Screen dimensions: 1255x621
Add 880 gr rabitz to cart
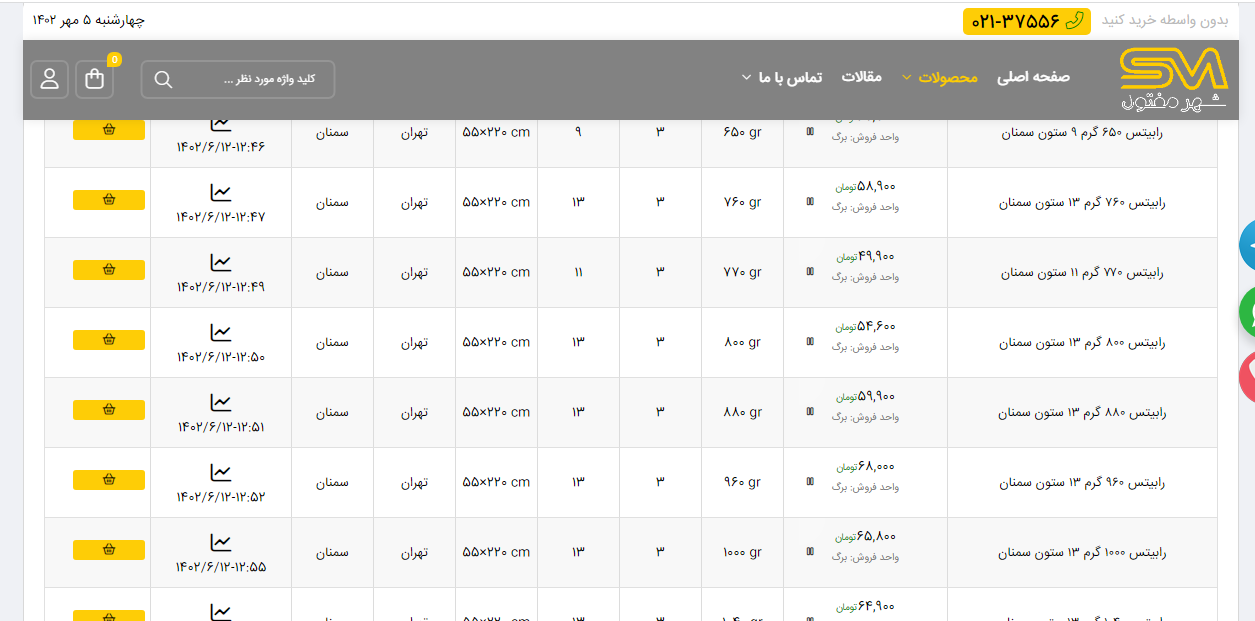click(x=109, y=410)
